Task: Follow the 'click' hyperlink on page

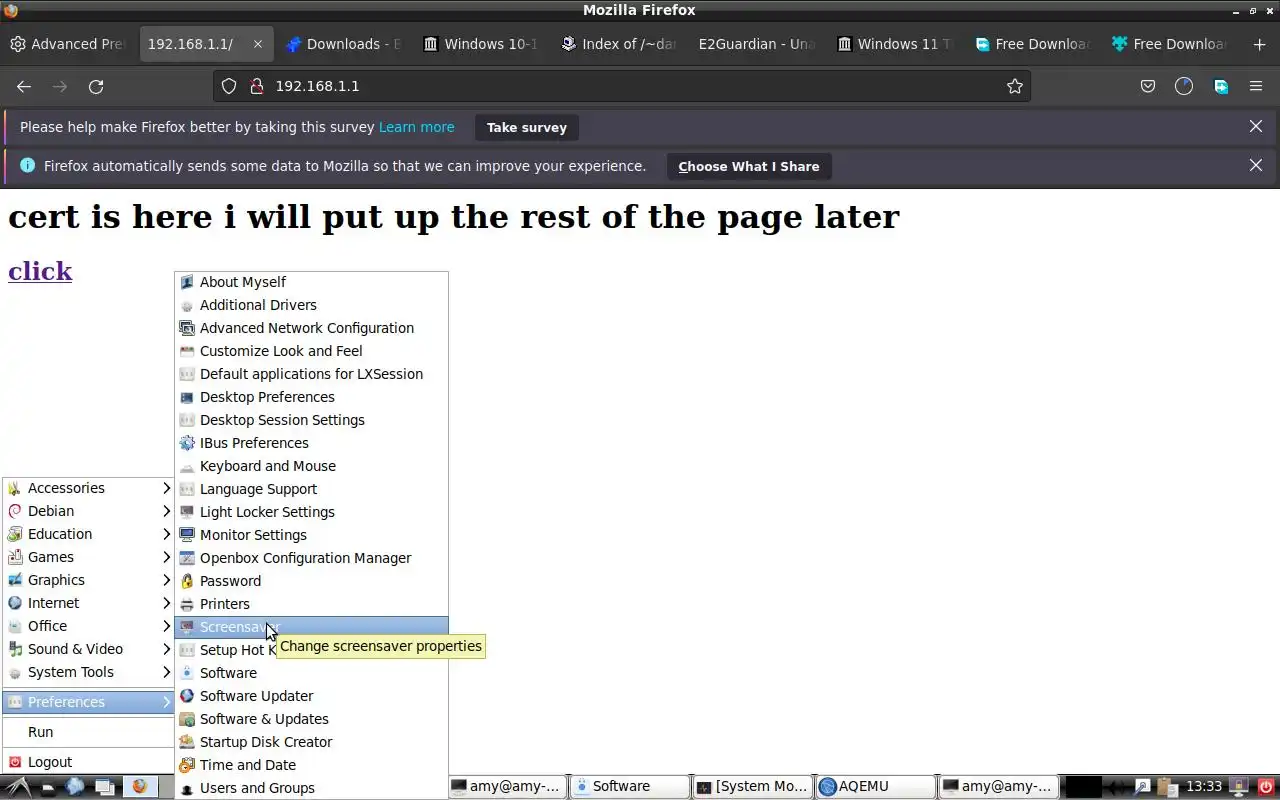Action: pos(40,271)
